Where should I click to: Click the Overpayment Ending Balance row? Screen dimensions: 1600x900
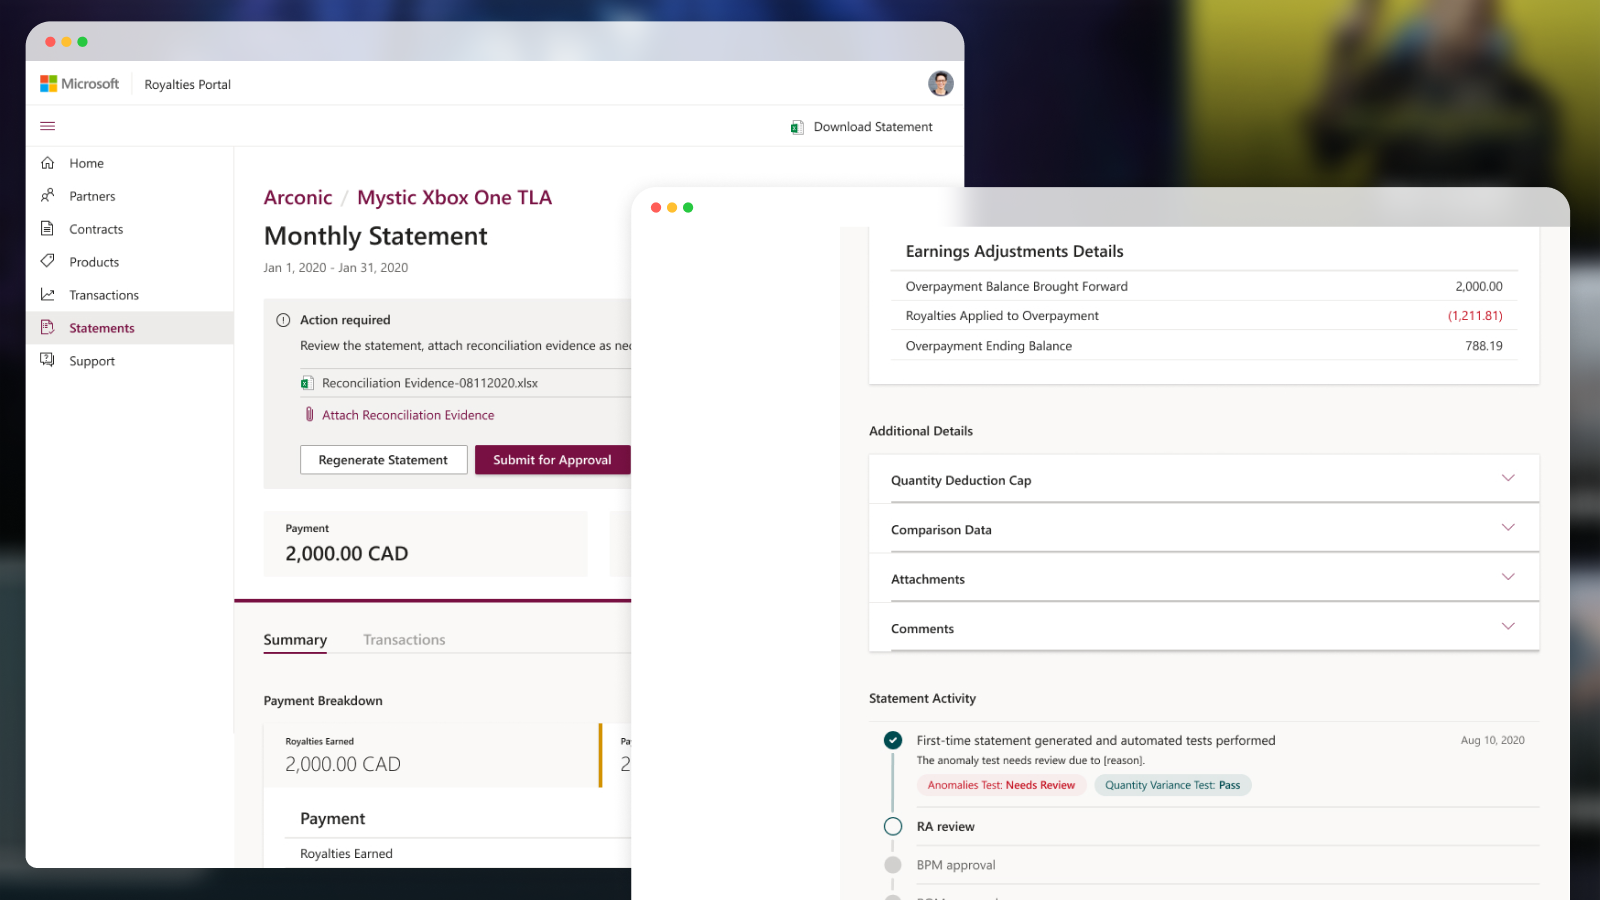(x=1204, y=345)
